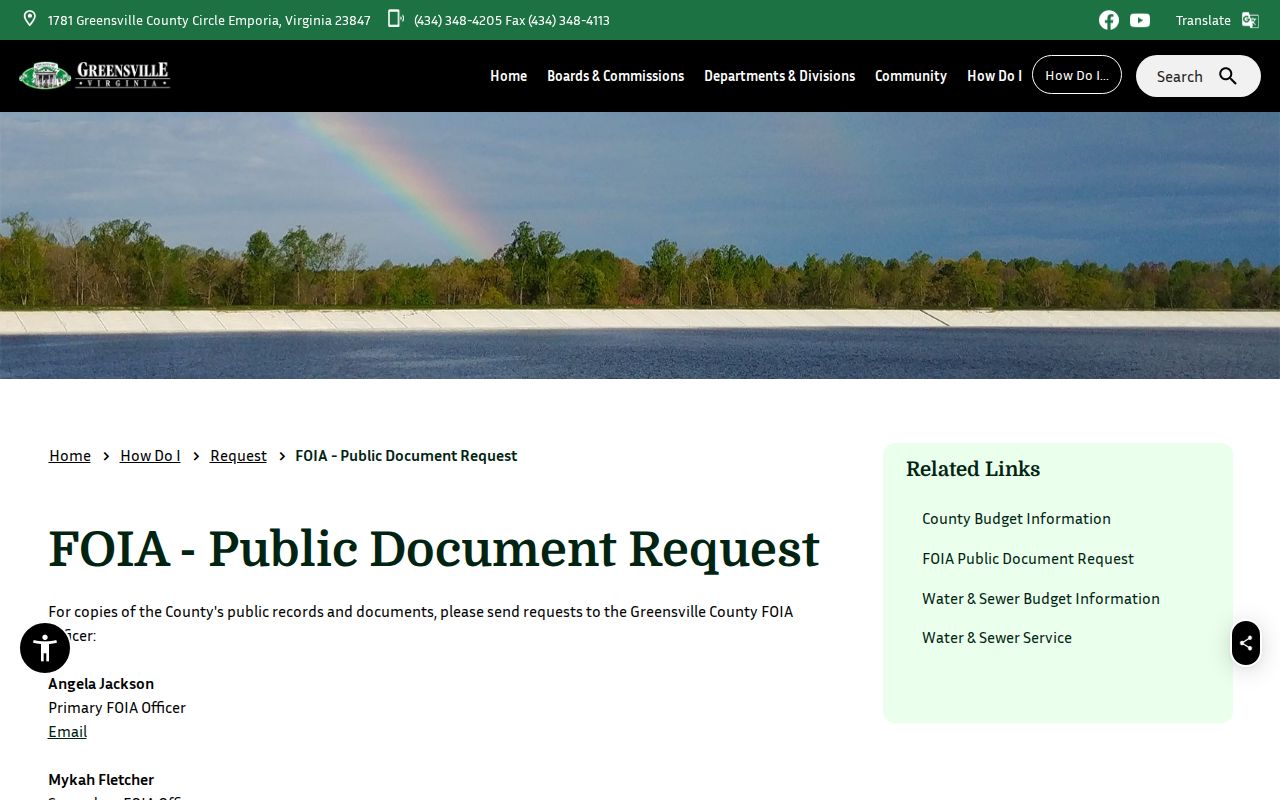
Task: Open the How Do I nav menu
Action: coord(994,76)
